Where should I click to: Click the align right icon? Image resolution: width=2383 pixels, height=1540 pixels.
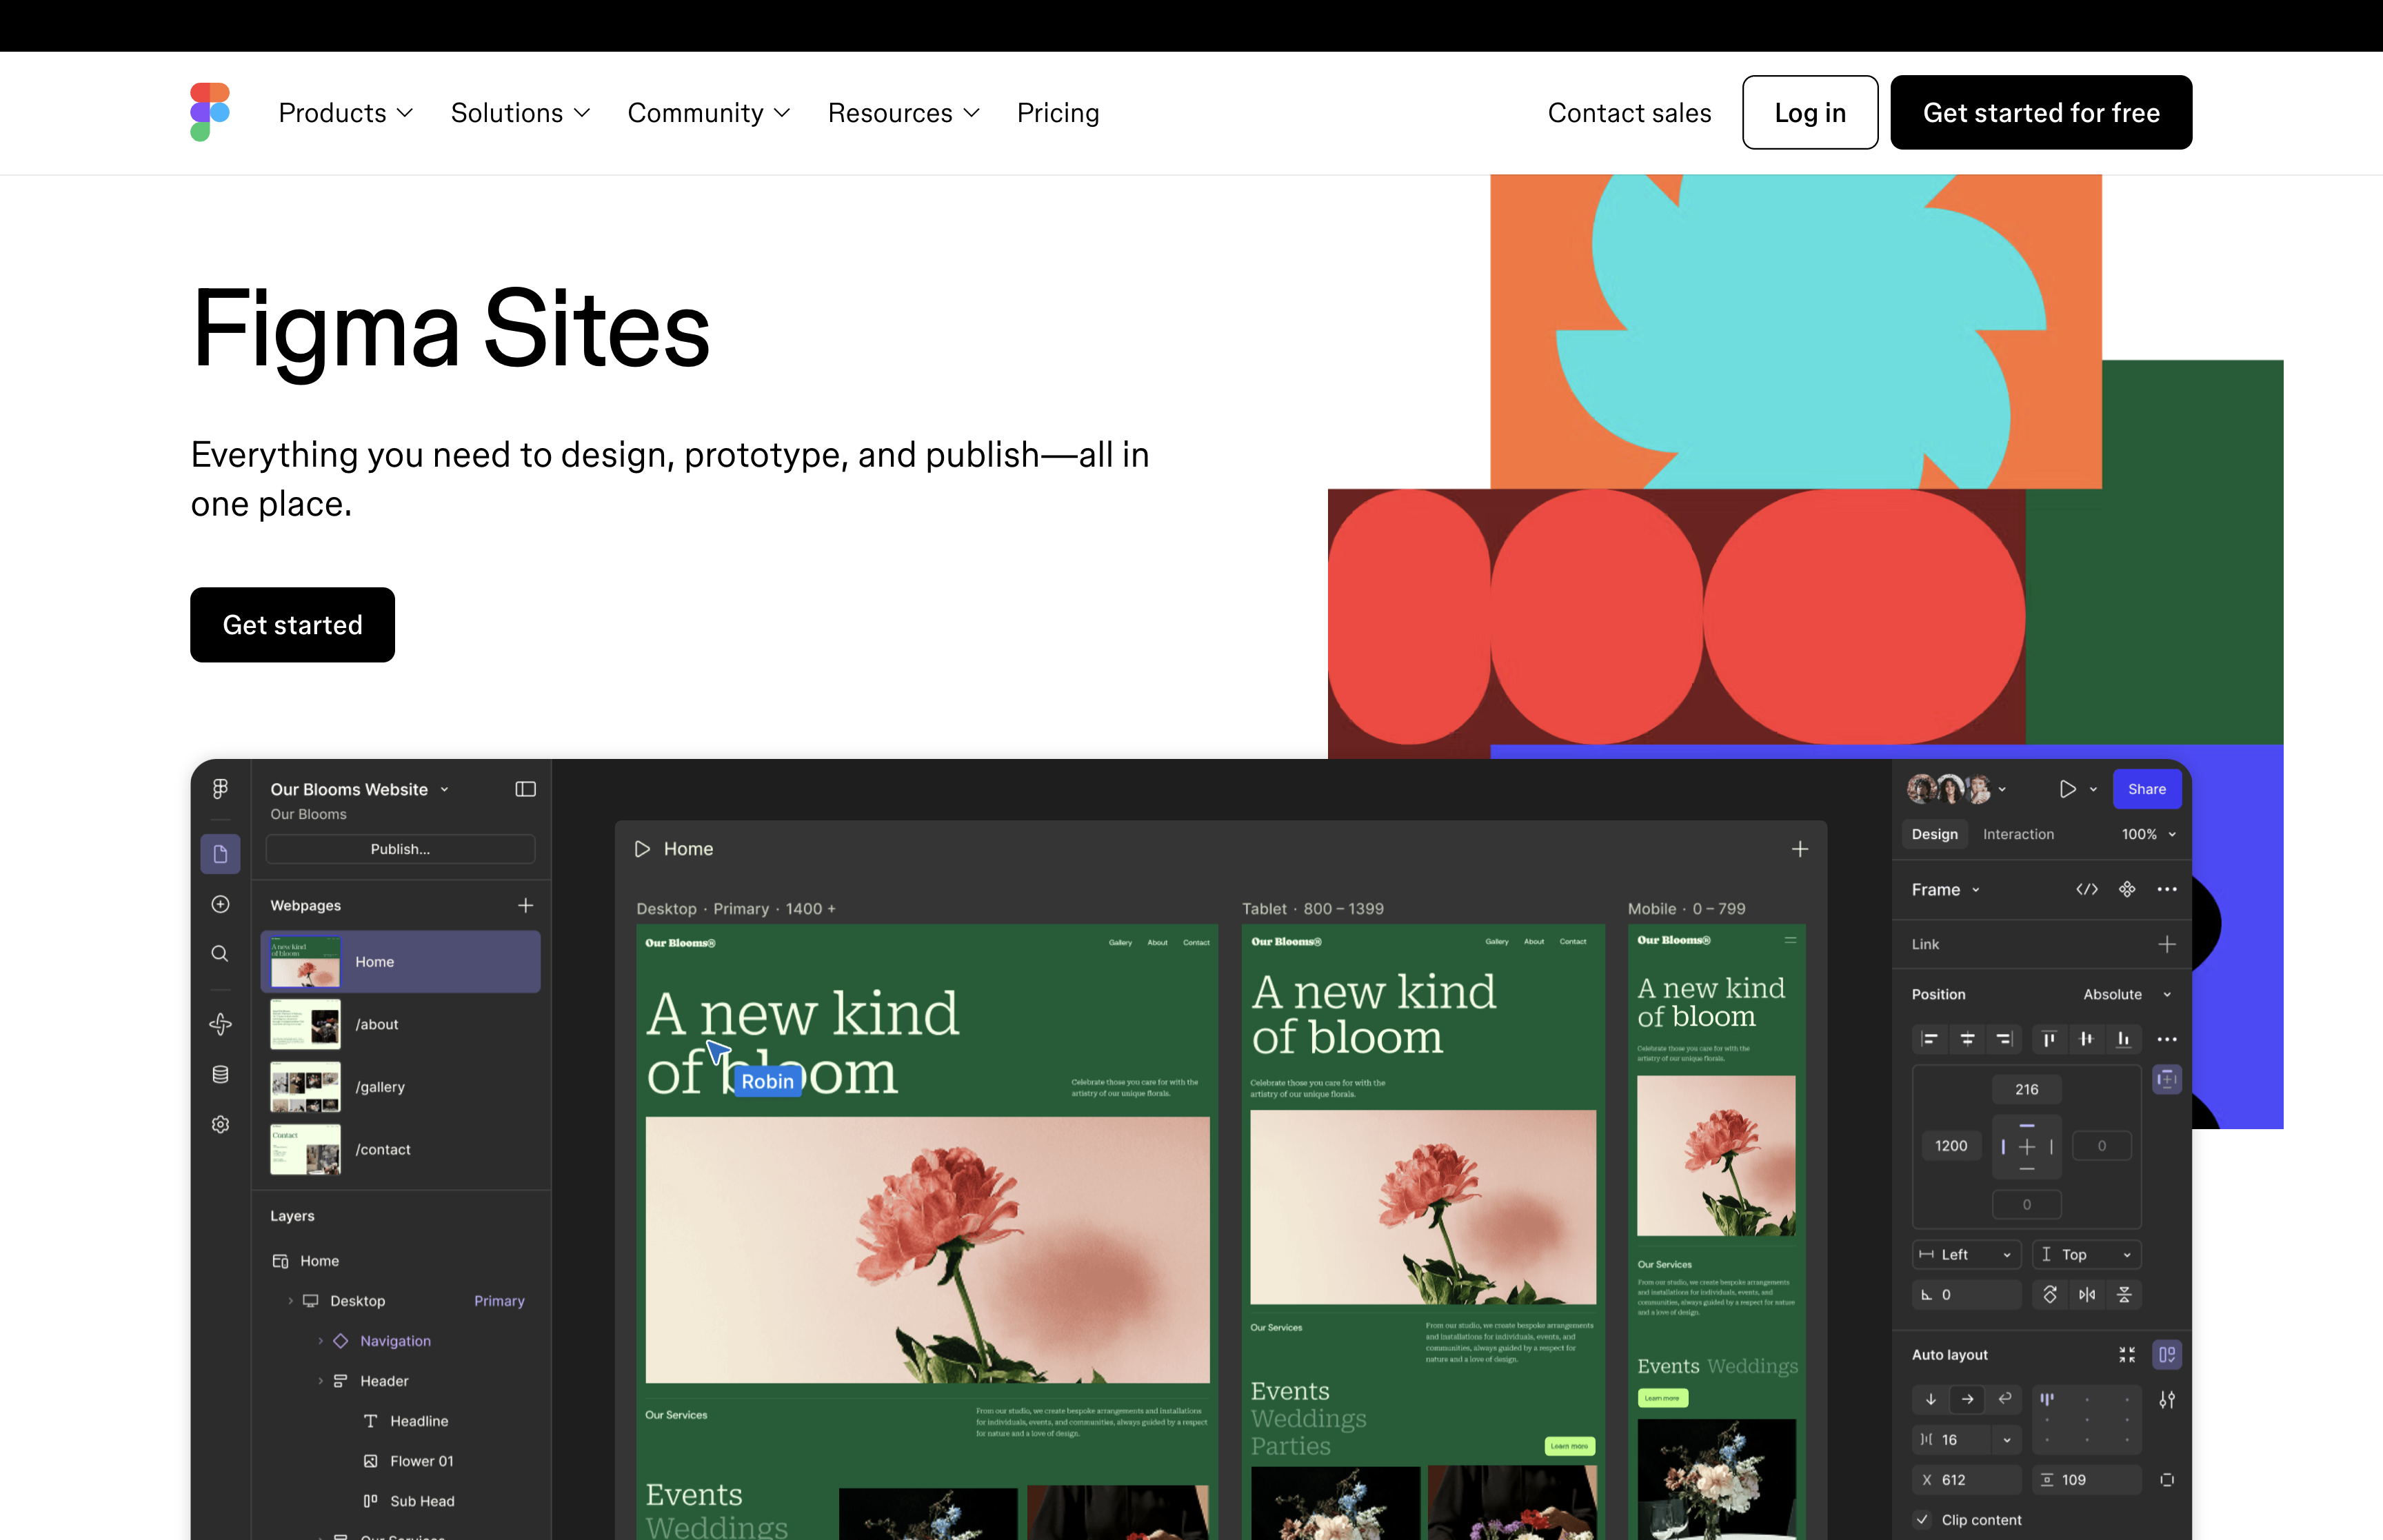coord(2004,1039)
